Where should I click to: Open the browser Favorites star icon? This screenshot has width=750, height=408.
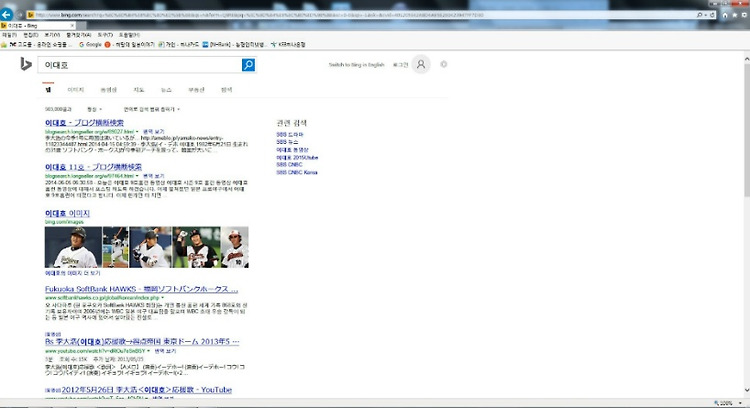[735, 15]
